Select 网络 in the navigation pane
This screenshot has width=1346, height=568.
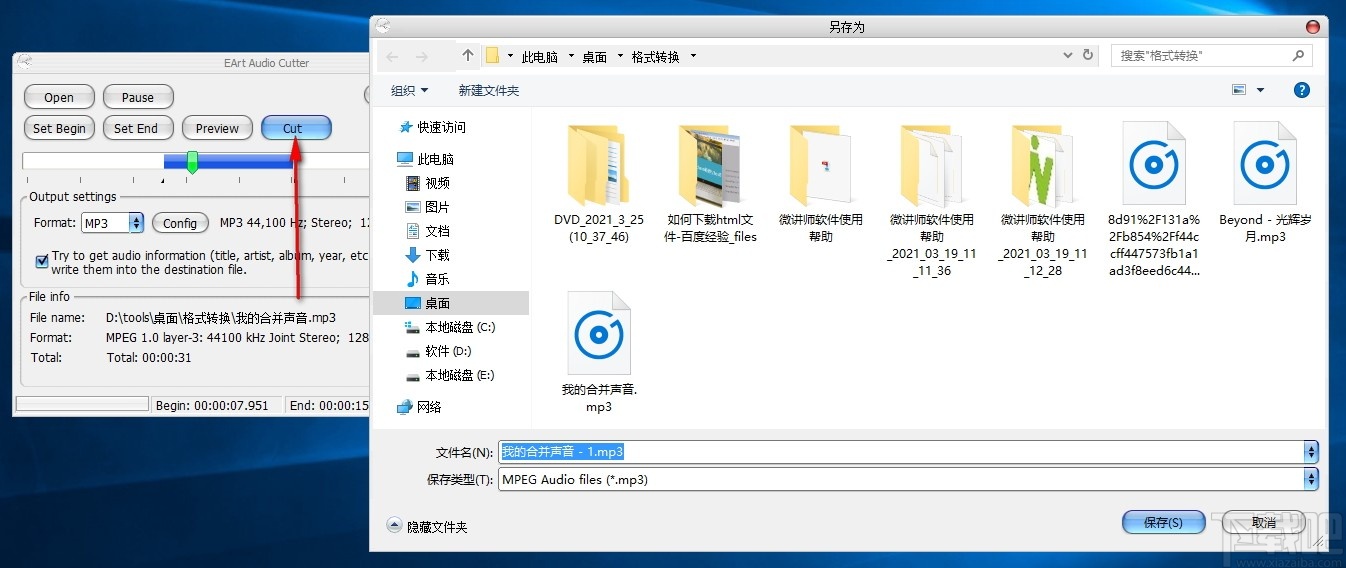pos(419,407)
